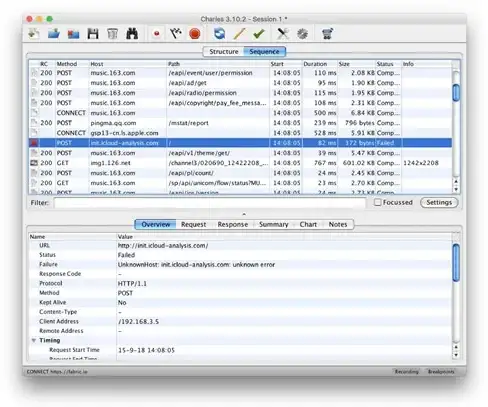Open Find with binoculars icon
Viewport: 488px width, 407px height.
(x=132, y=34)
